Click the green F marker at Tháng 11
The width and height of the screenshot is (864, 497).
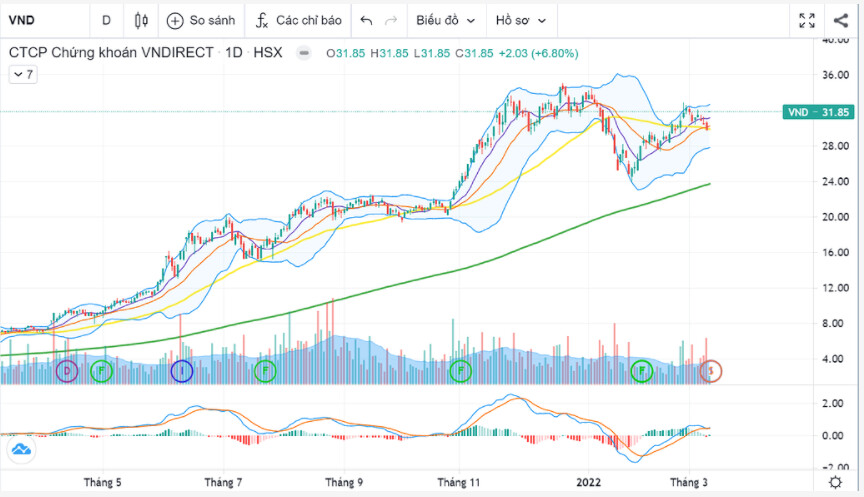[x=461, y=371]
